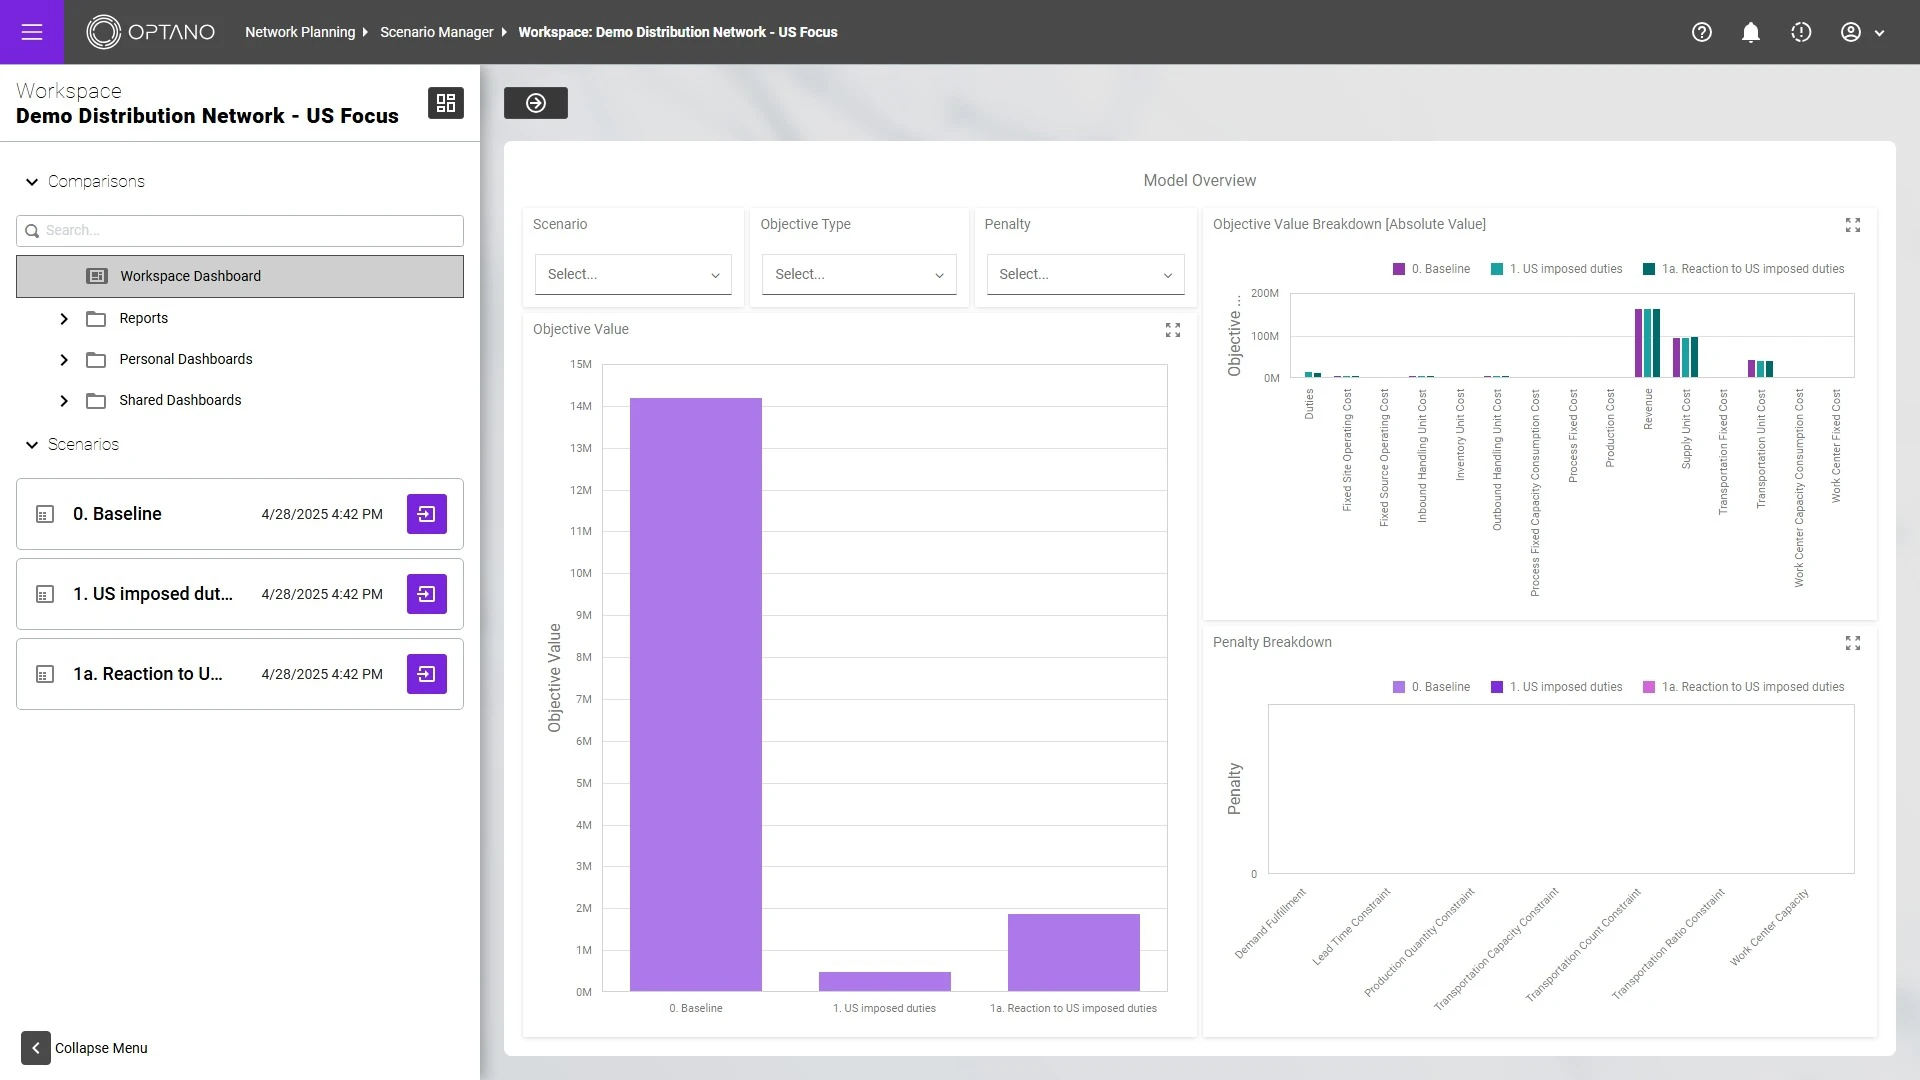The width and height of the screenshot is (1920, 1080).
Task: Toggle 1a. Reaction series in Objective Breakdown legend
Action: pos(1743,269)
